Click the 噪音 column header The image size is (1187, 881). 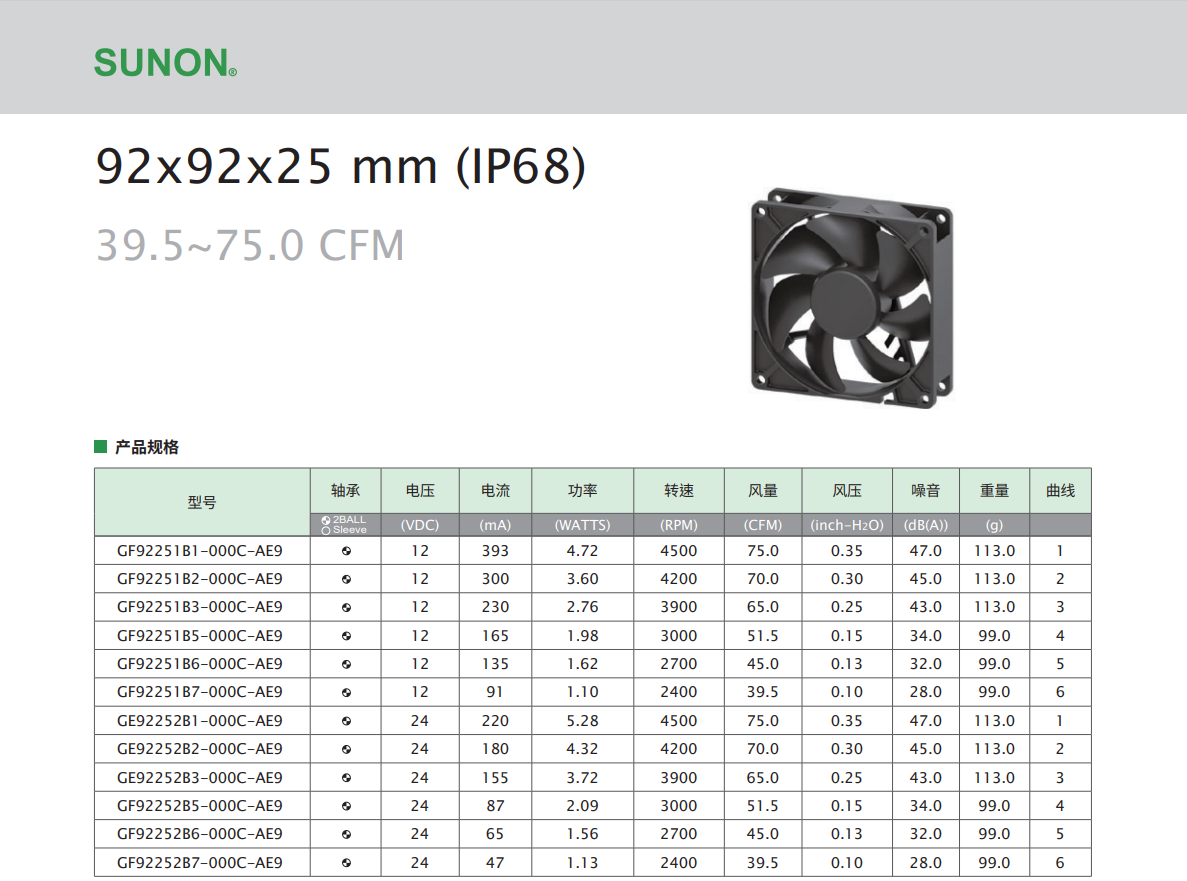pyautogui.click(x=926, y=490)
